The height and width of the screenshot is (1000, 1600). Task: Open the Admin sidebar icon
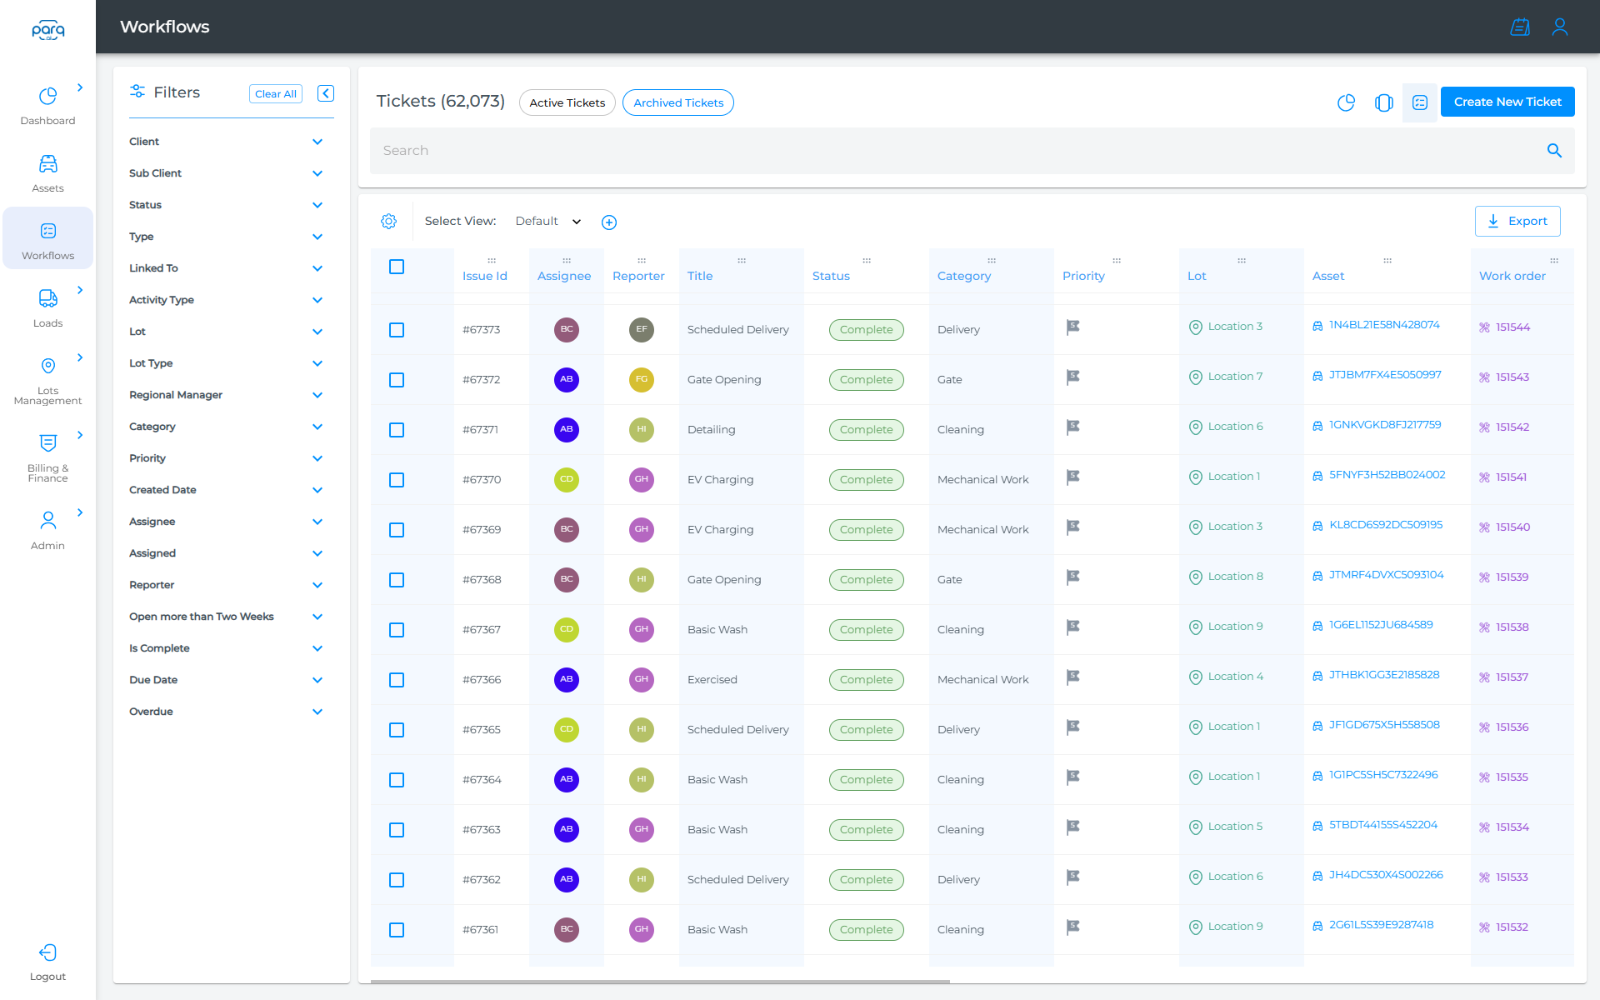point(48,520)
